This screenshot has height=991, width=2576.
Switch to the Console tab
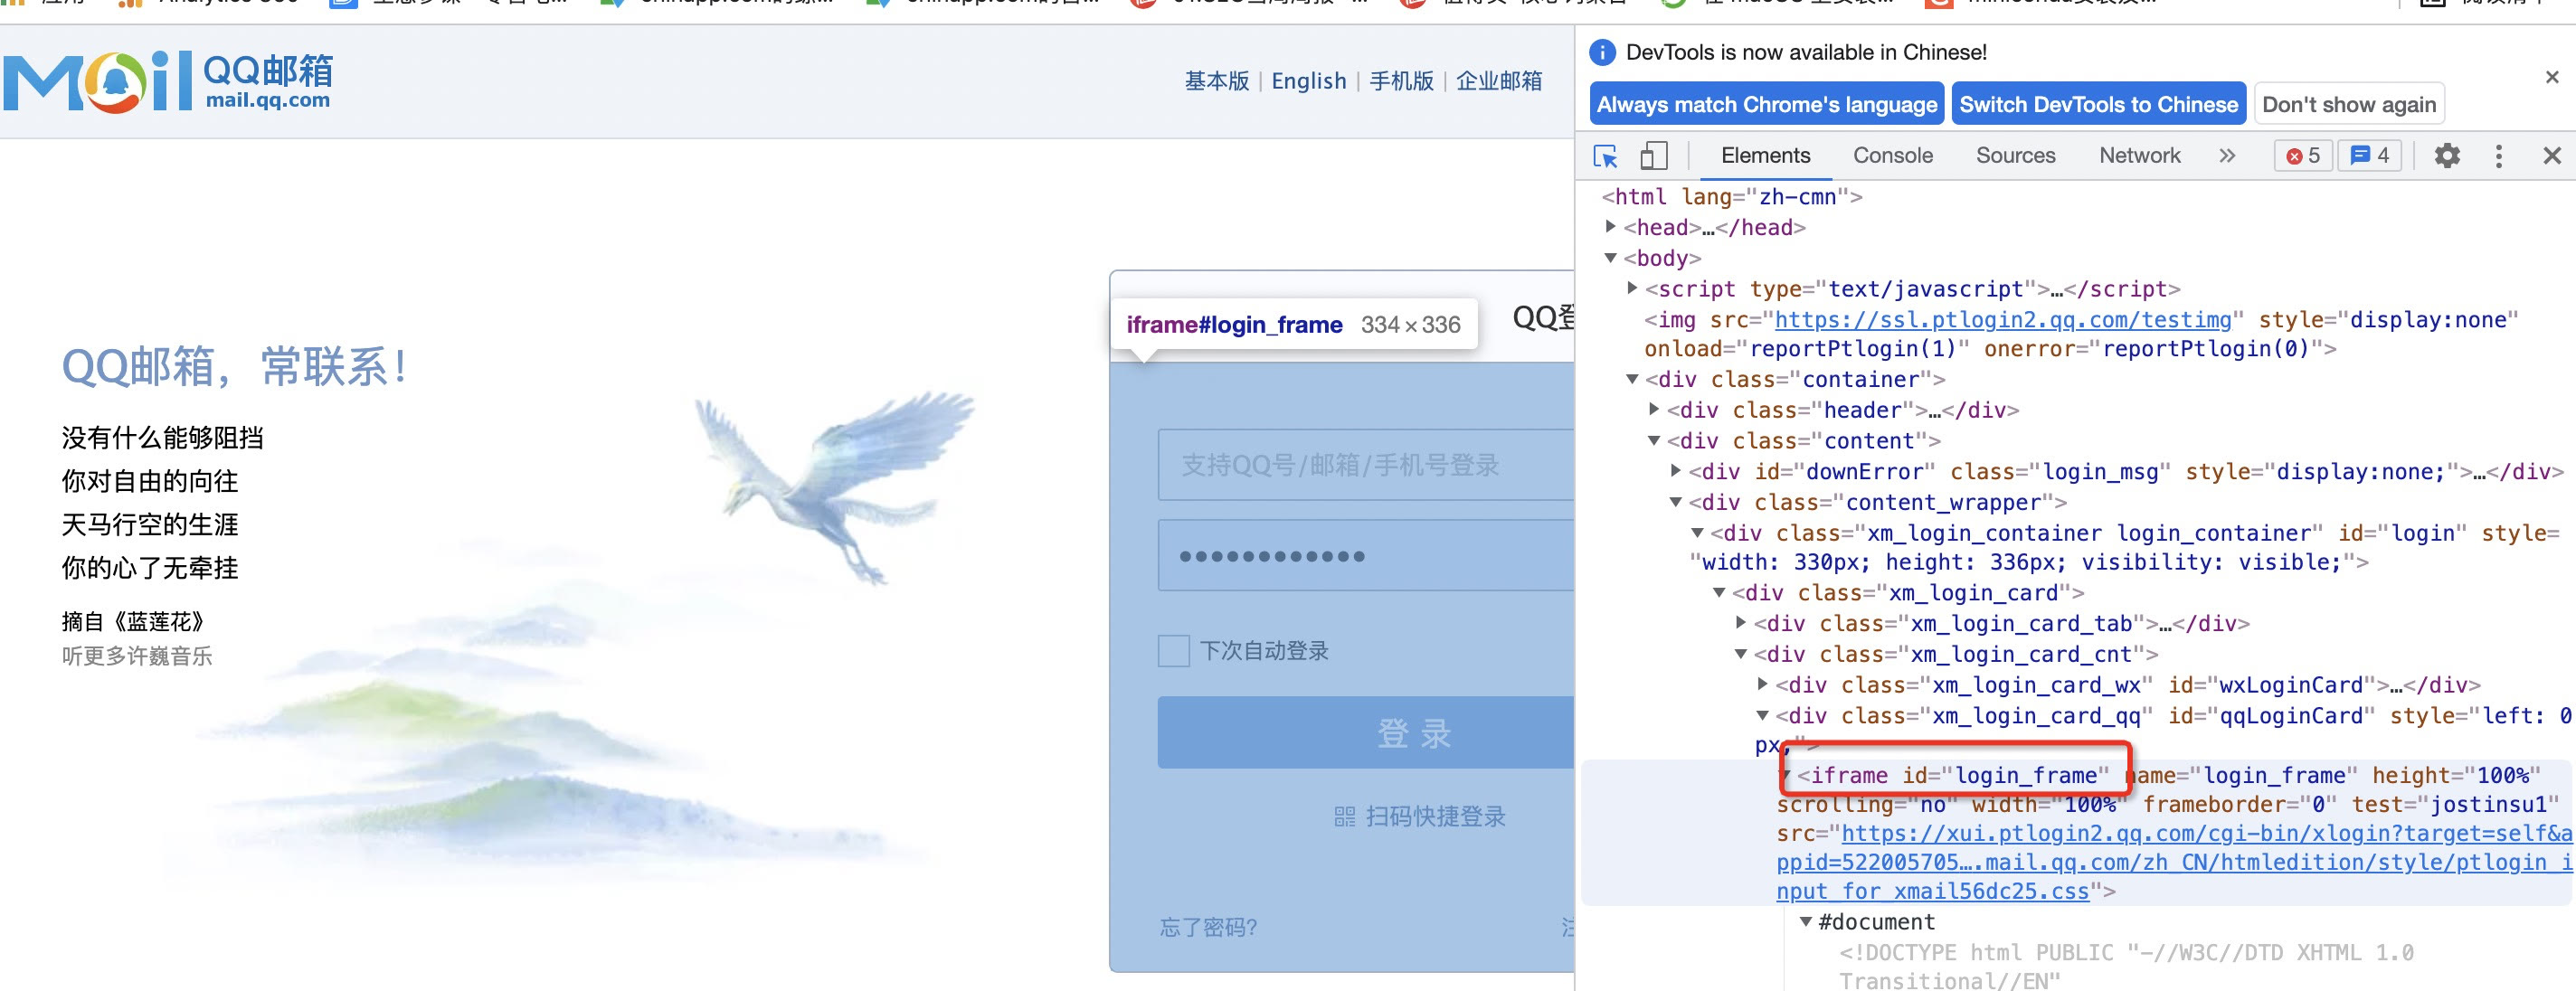pyautogui.click(x=1892, y=156)
